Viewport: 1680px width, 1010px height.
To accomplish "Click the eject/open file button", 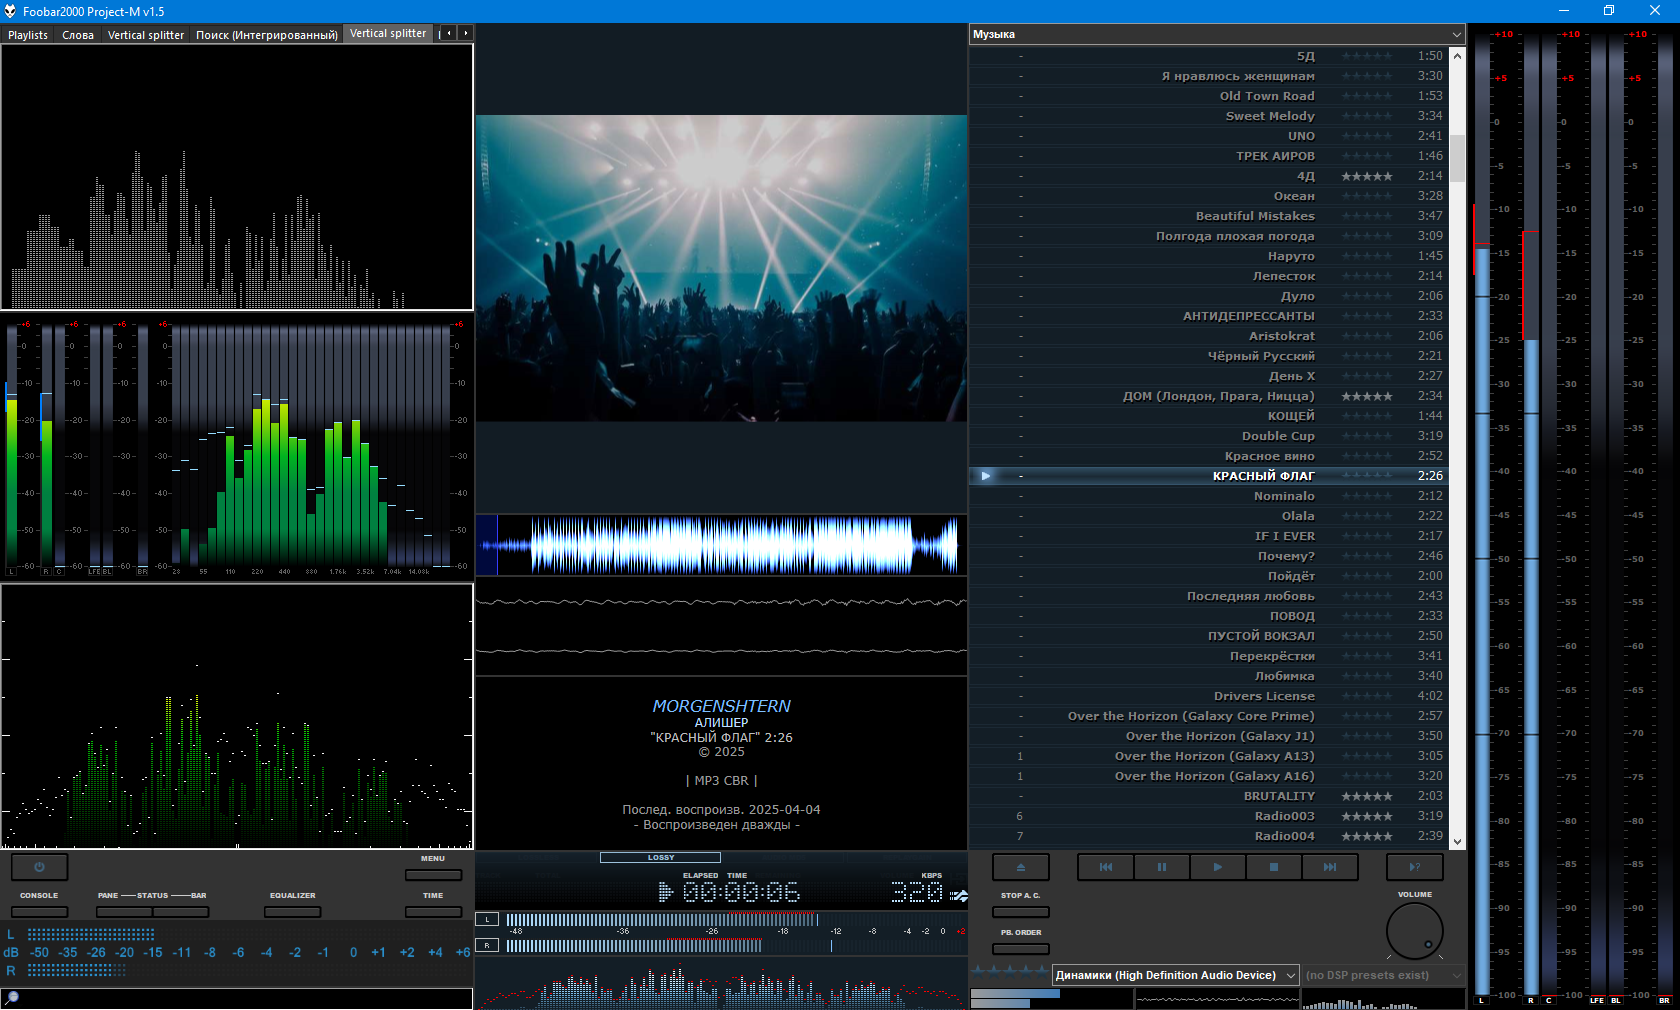I will pos(1020,867).
